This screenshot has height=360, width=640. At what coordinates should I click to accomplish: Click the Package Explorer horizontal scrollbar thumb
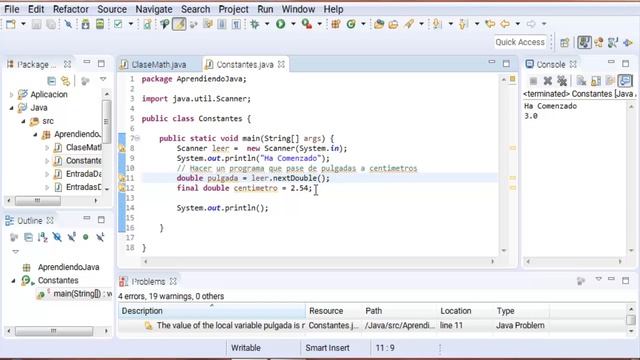click(38, 200)
